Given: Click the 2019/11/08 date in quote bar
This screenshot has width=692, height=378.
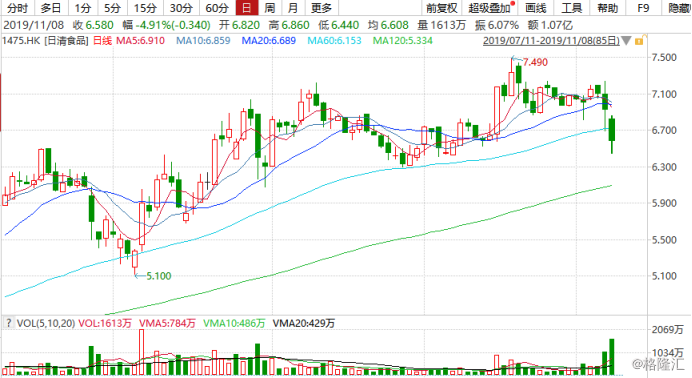Looking at the screenshot, I should pos(34,25).
